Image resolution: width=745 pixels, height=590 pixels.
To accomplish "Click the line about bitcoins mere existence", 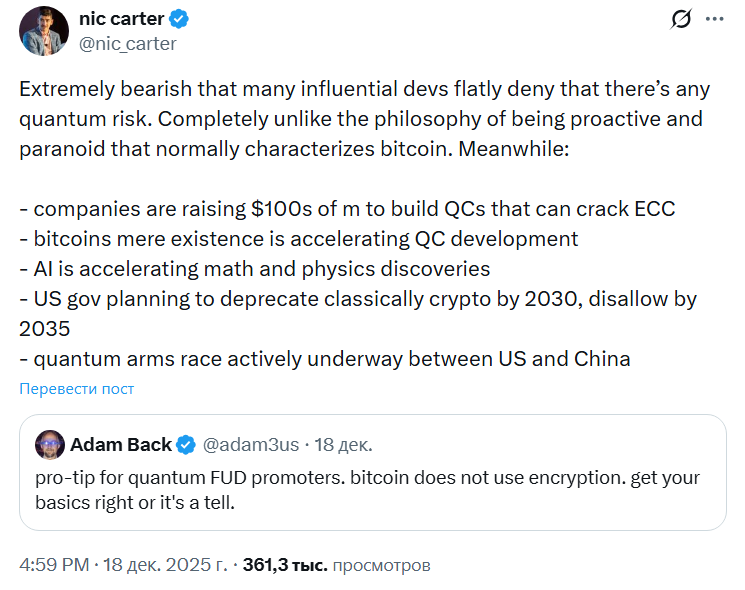I will click(298, 239).
